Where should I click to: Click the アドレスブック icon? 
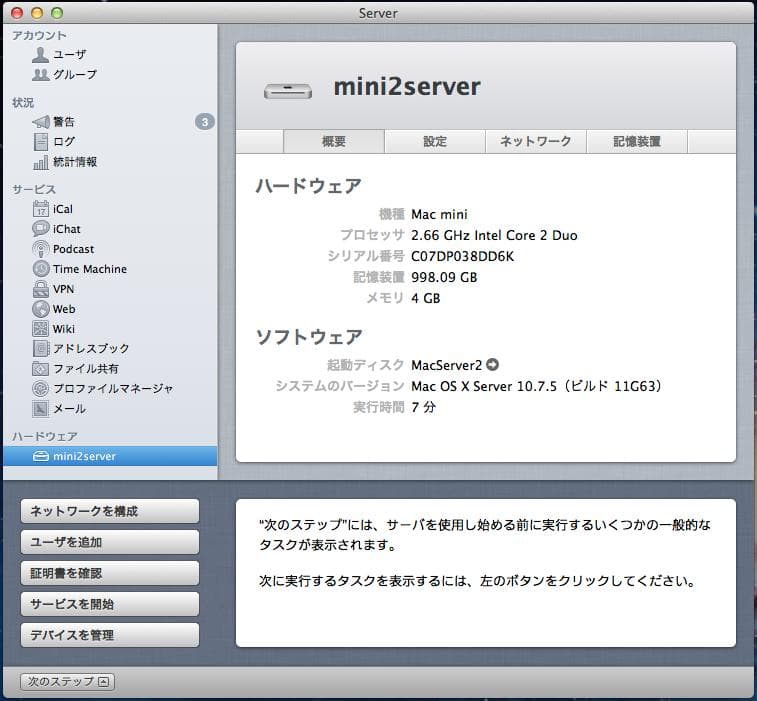coord(41,349)
